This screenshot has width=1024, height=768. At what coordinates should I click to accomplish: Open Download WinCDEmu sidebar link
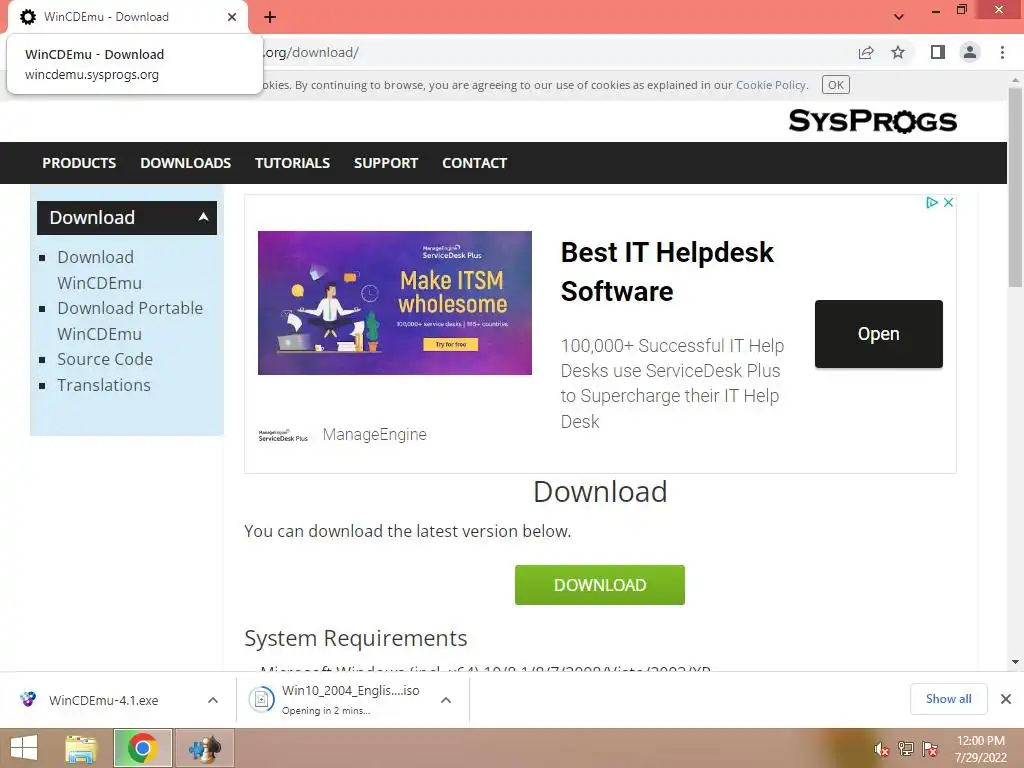tap(99, 270)
